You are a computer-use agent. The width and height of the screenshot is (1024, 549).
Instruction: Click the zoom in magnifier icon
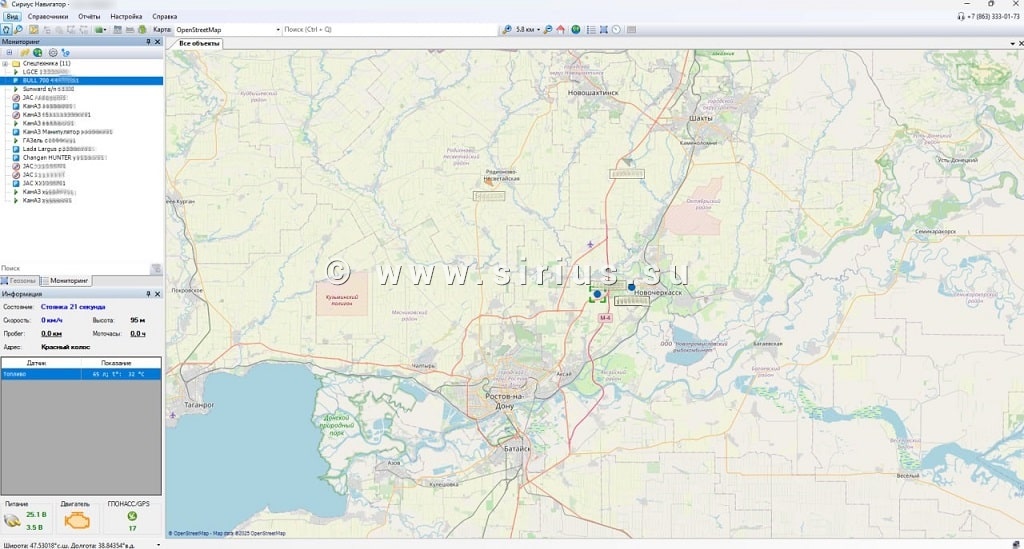coord(507,30)
